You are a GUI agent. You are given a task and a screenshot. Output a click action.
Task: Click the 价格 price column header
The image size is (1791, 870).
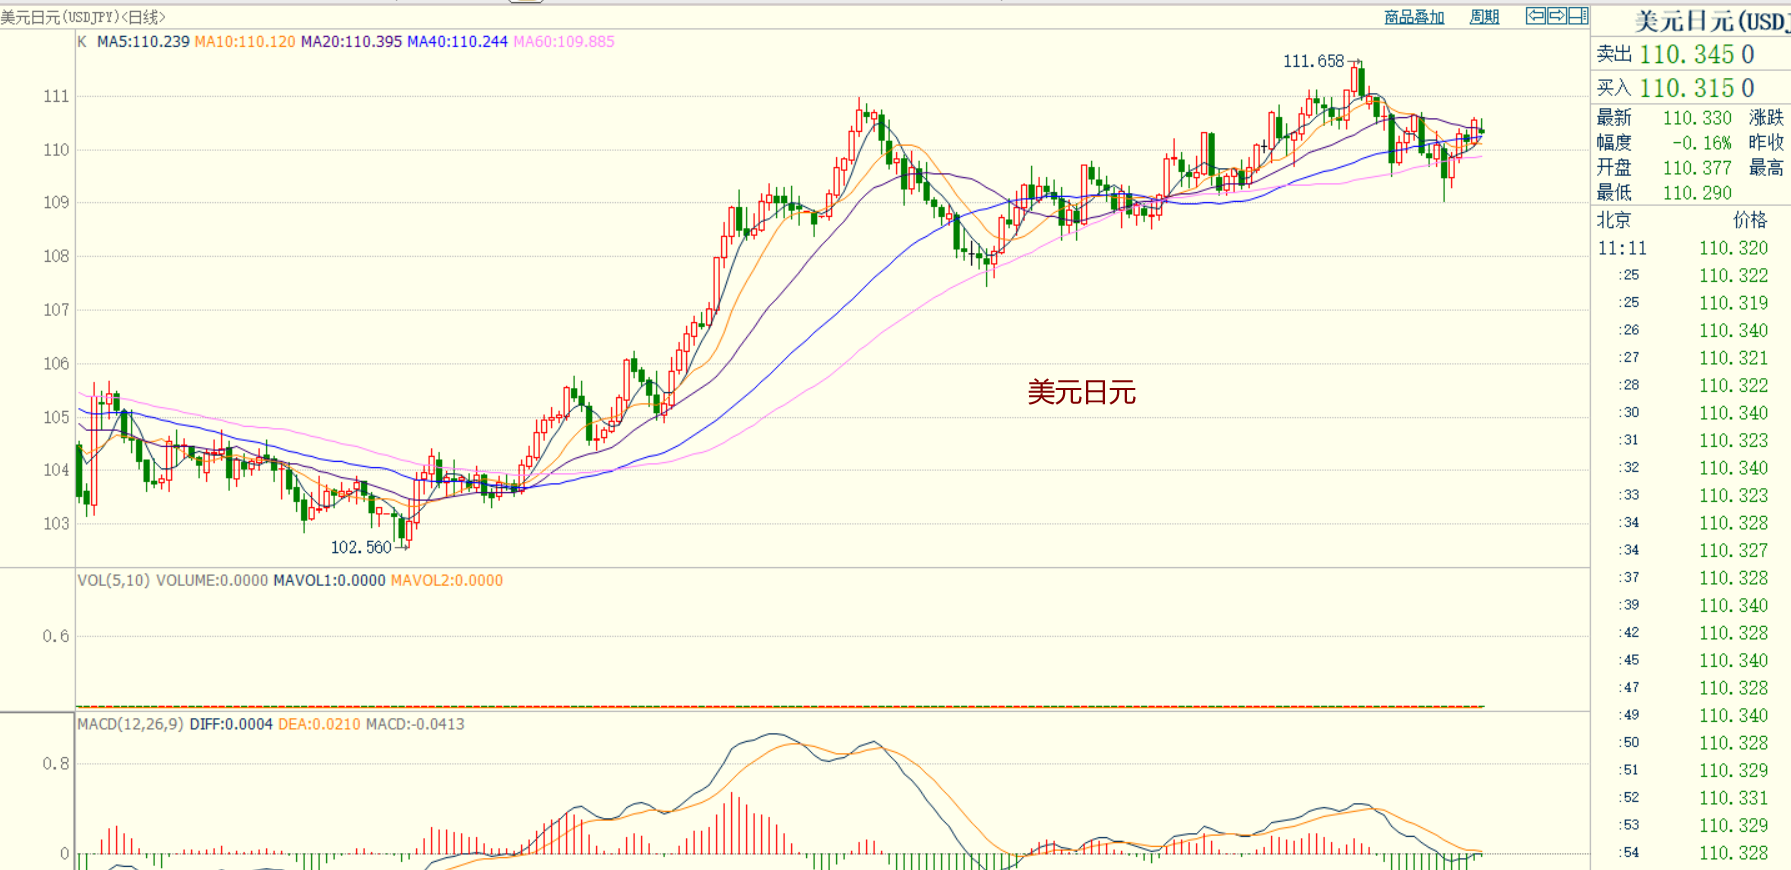coord(1750,220)
